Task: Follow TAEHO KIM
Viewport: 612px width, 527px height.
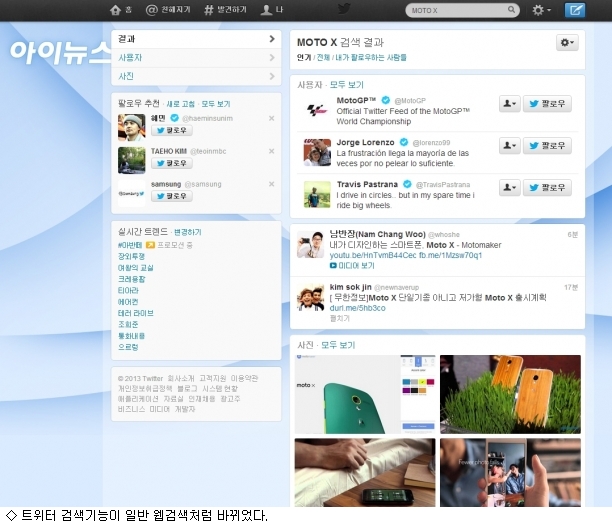Action: point(172,163)
